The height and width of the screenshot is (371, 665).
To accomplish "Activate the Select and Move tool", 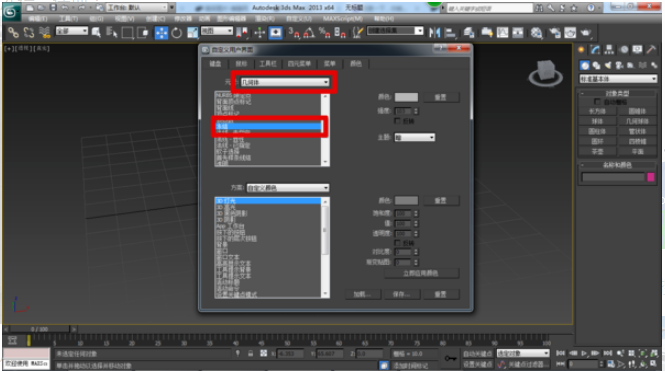I will tap(161, 32).
